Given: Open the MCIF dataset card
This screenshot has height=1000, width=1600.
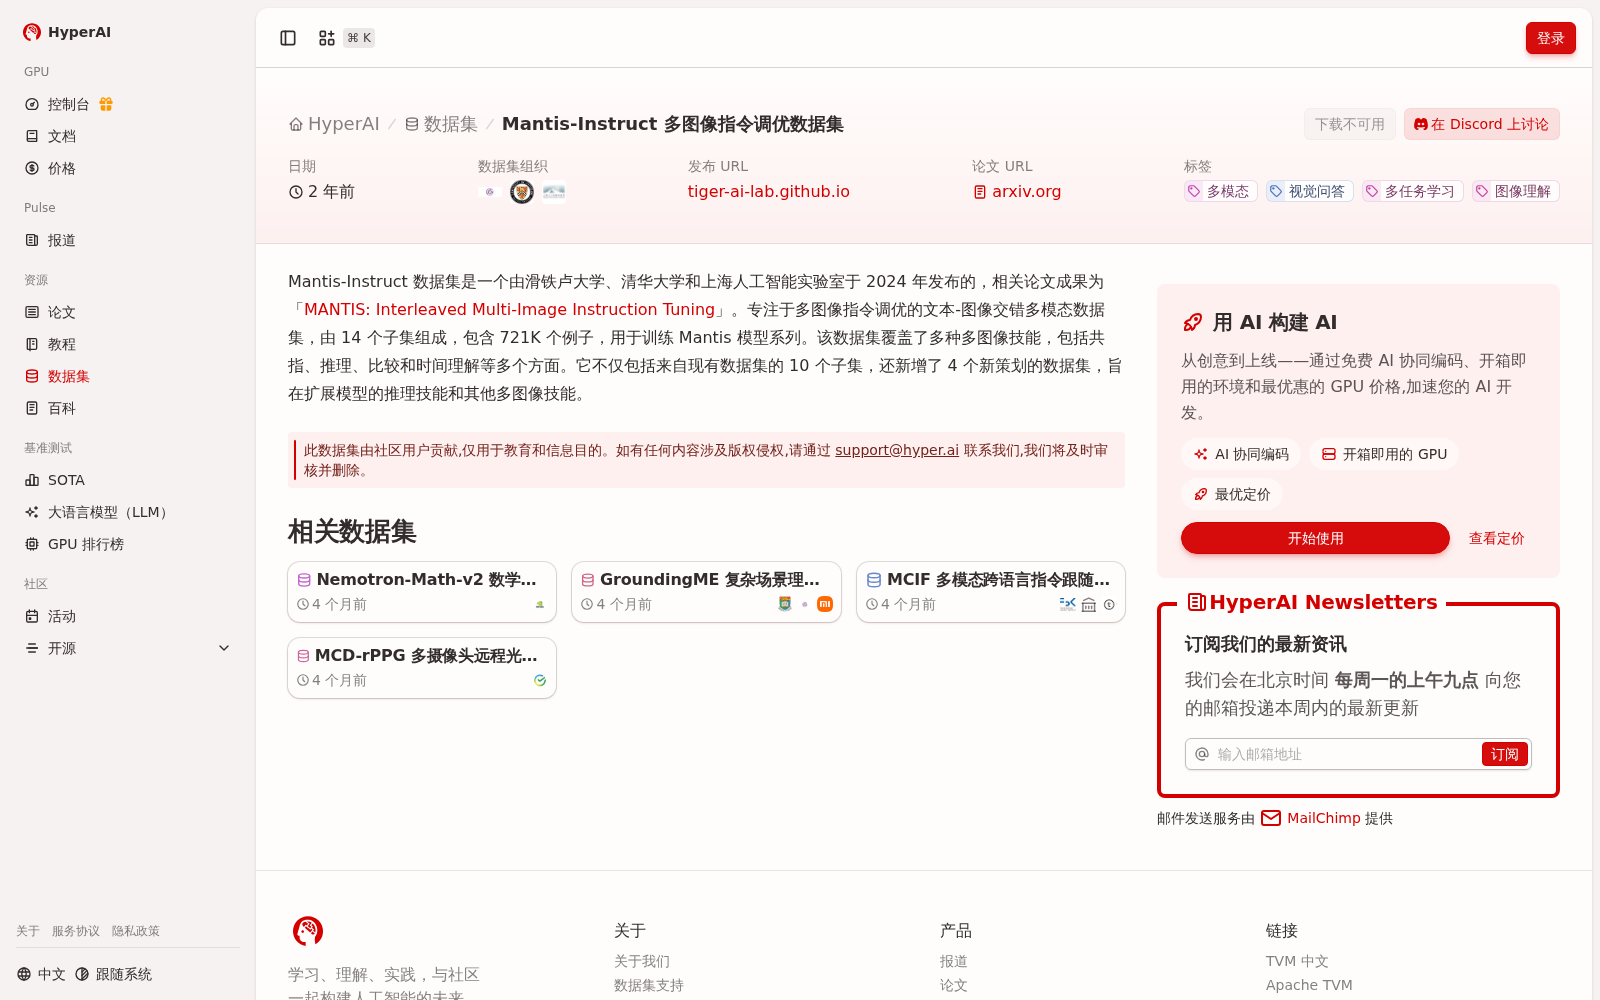Looking at the screenshot, I should click(991, 592).
